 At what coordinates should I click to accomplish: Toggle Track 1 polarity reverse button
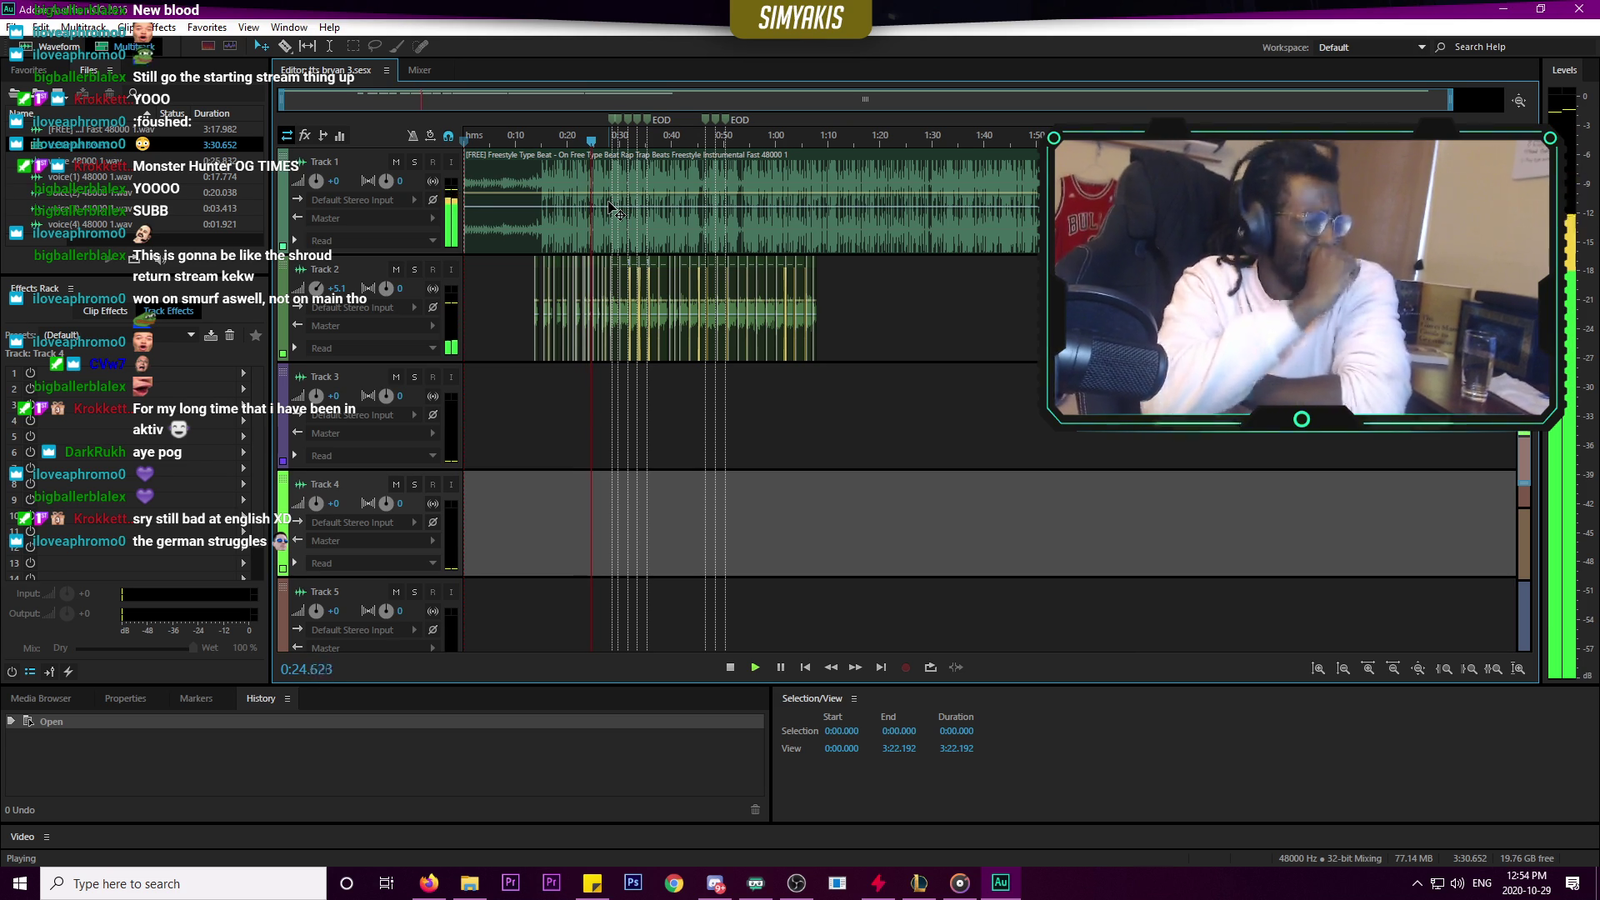[433, 200]
